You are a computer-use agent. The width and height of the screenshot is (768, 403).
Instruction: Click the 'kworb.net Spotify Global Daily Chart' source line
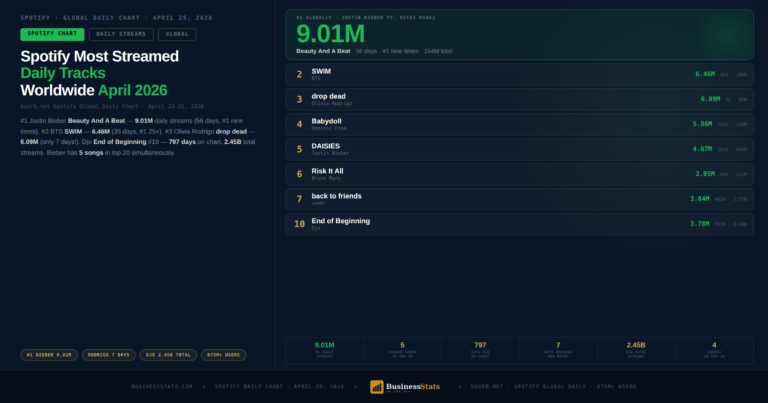coord(112,106)
